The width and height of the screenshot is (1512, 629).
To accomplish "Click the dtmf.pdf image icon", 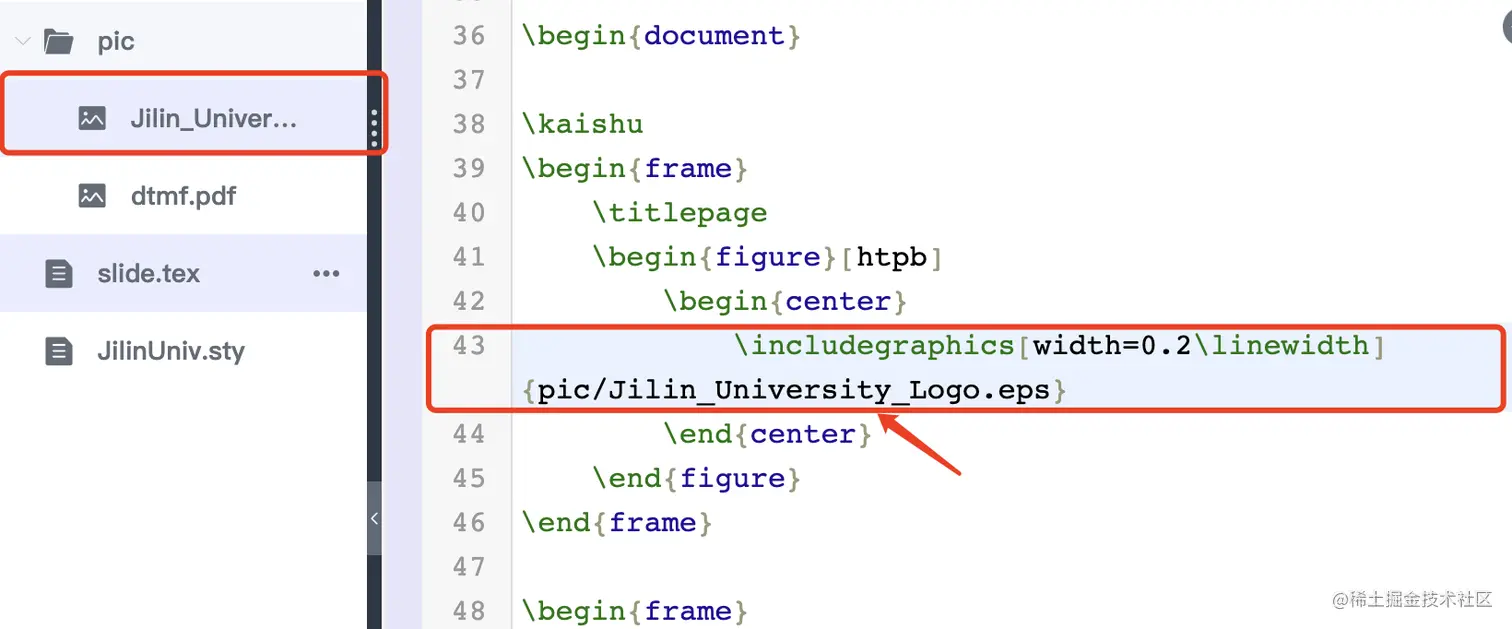I will click(x=92, y=195).
